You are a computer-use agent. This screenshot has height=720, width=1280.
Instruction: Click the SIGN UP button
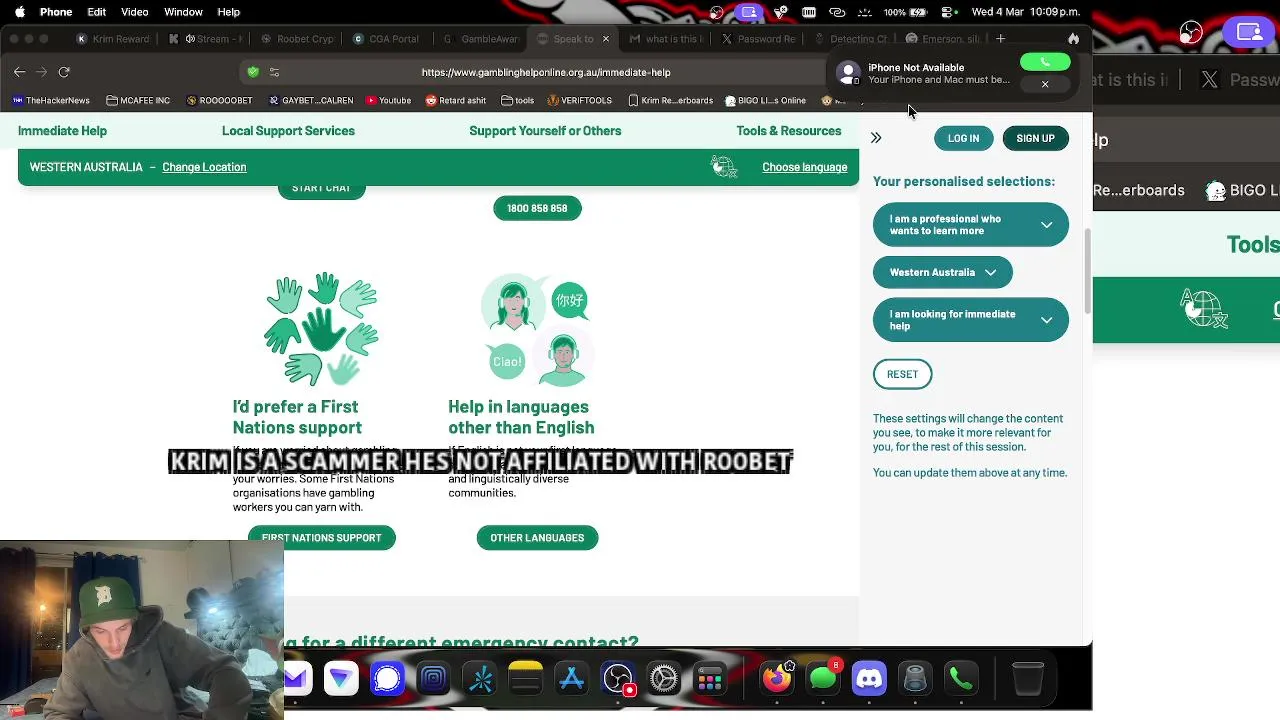point(1035,138)
